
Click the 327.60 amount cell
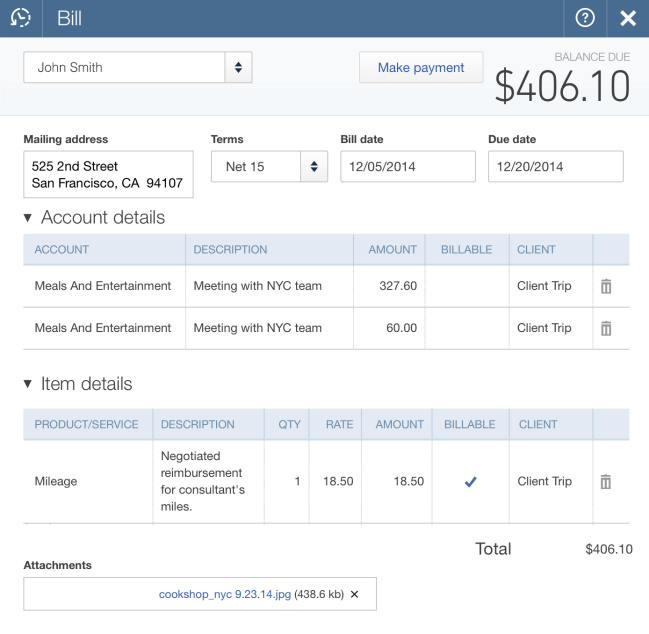(389, 286)
